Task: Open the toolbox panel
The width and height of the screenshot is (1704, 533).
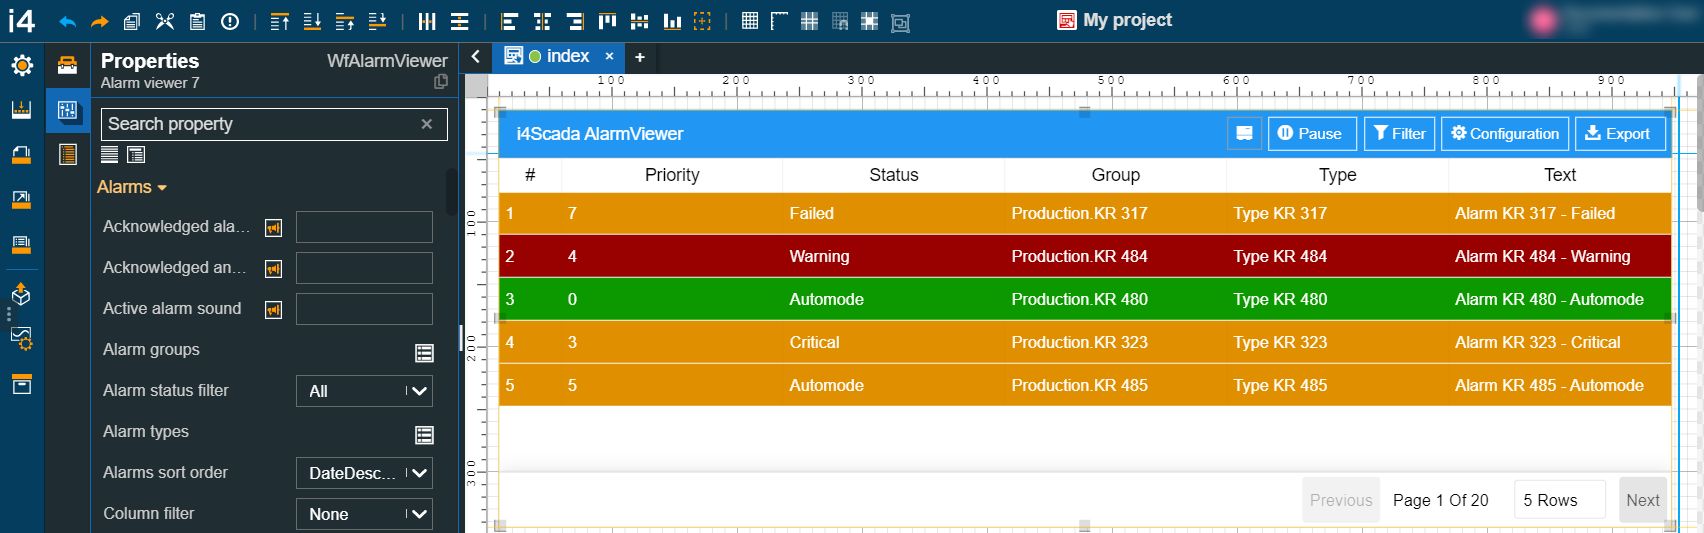Action: pos(67,65)
